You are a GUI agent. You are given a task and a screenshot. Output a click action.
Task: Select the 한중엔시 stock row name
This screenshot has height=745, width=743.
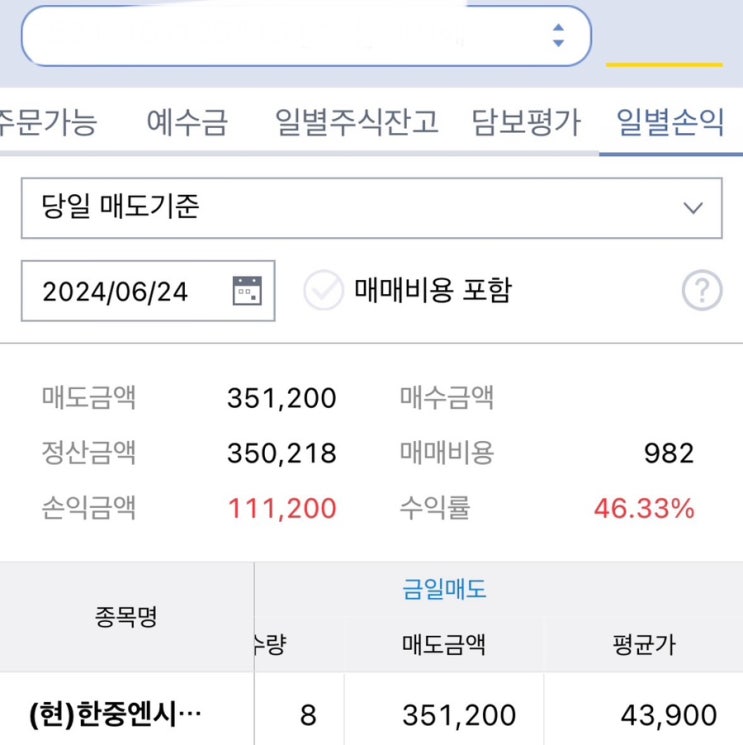116,715
